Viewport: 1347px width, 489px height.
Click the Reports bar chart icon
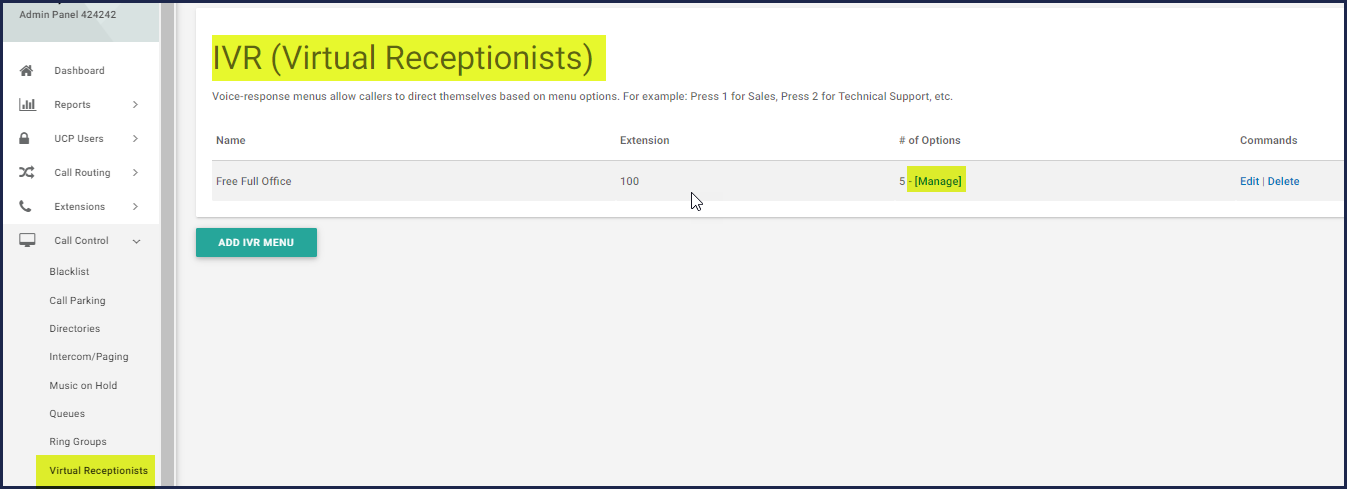click(27, 105)
